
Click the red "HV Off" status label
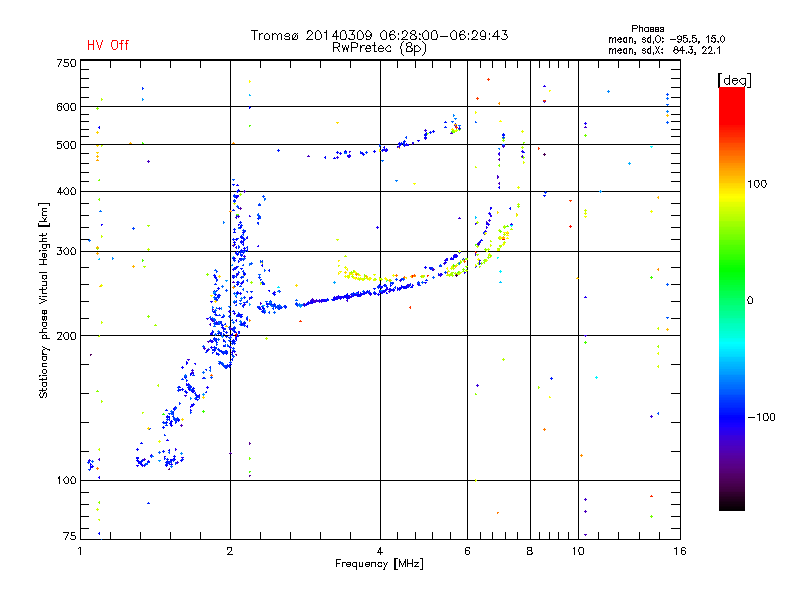[x=108, y=45]
